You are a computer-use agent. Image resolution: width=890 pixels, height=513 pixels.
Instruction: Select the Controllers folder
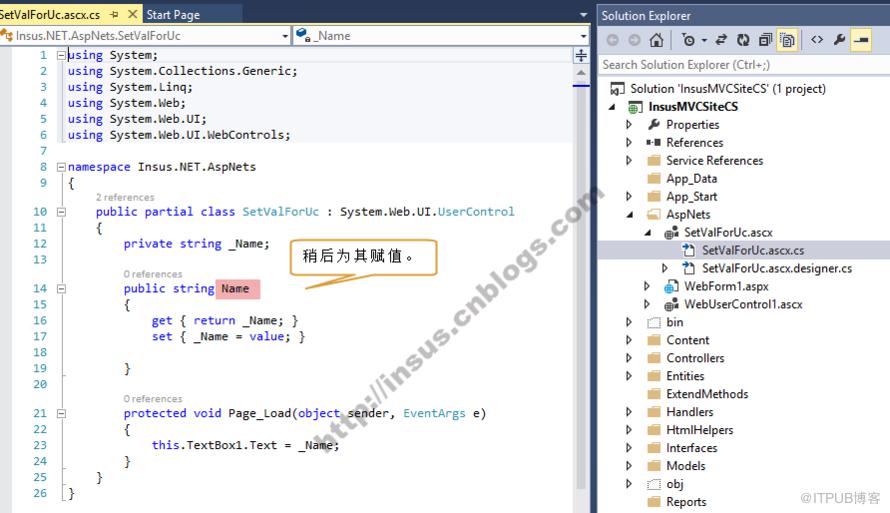pos(695,358)
